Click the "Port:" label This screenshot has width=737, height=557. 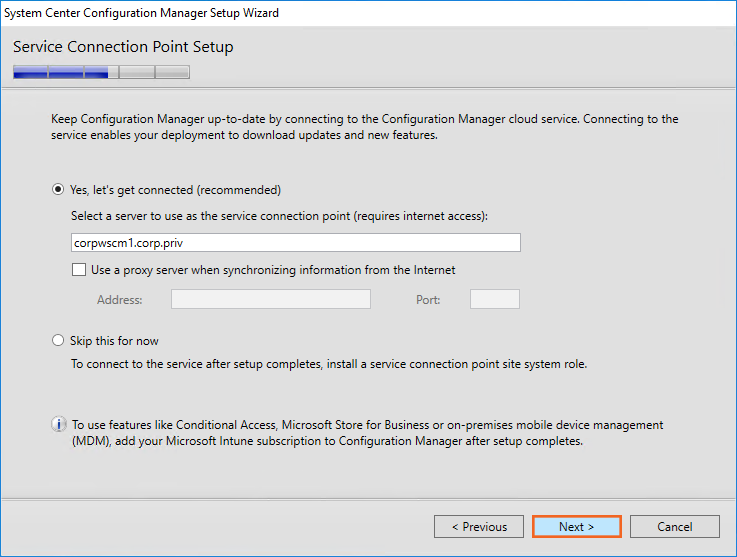click(x=428, y=300)
